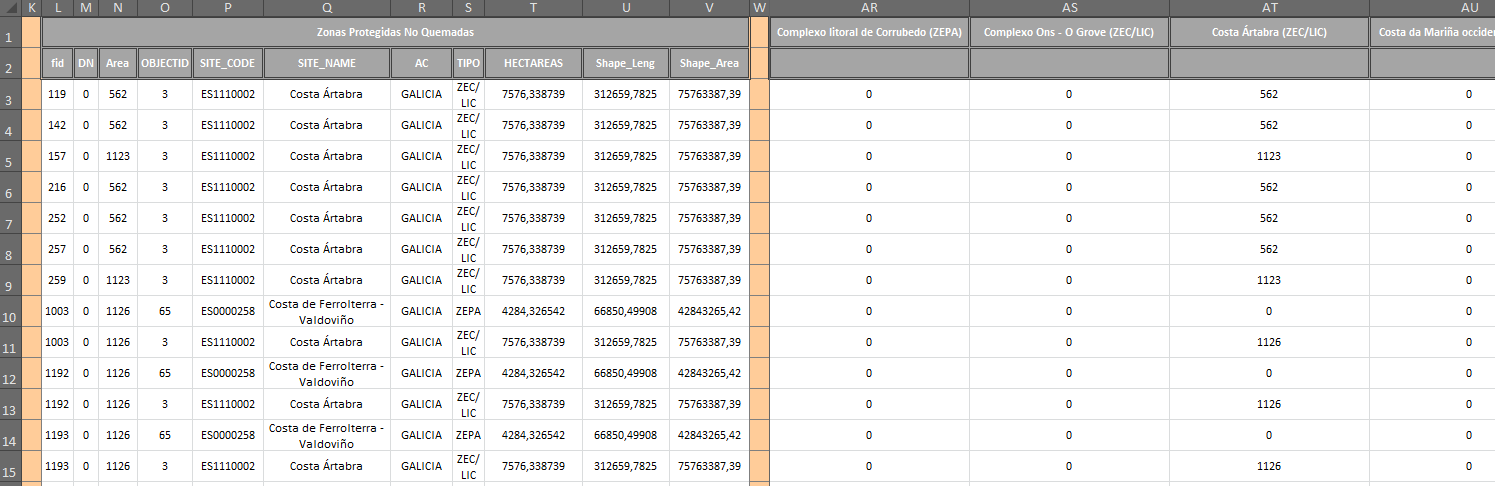
Task: Click column letter Q header
Action: (327, 8)
